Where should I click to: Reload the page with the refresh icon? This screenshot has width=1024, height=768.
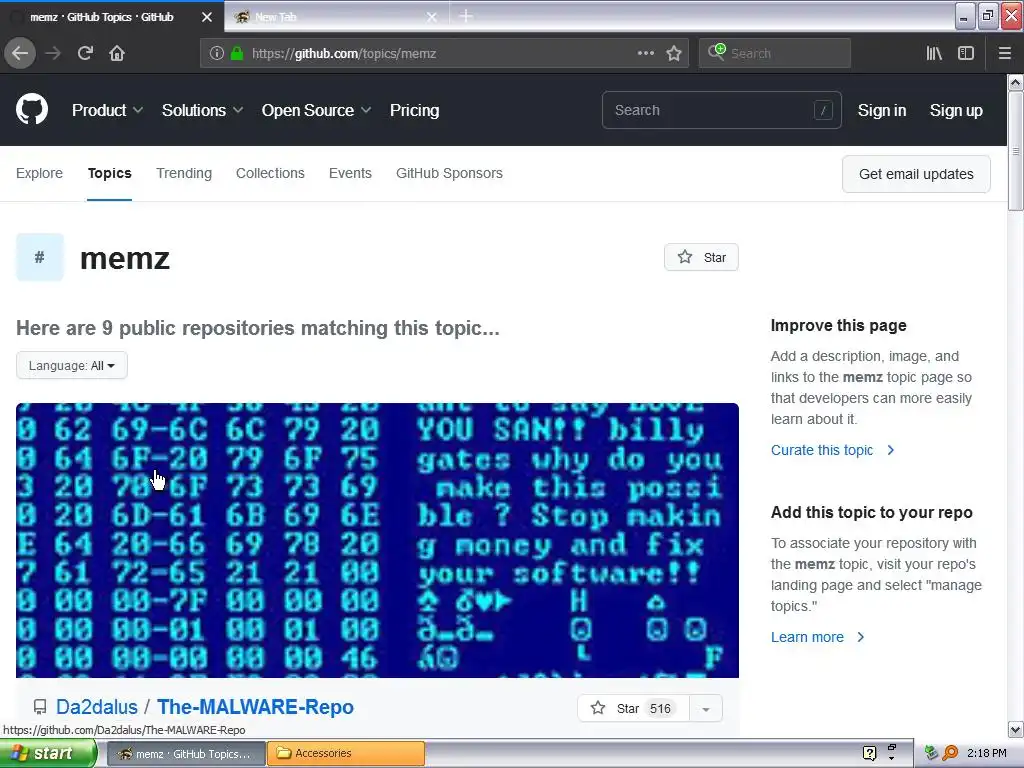[x=85, y=53]
